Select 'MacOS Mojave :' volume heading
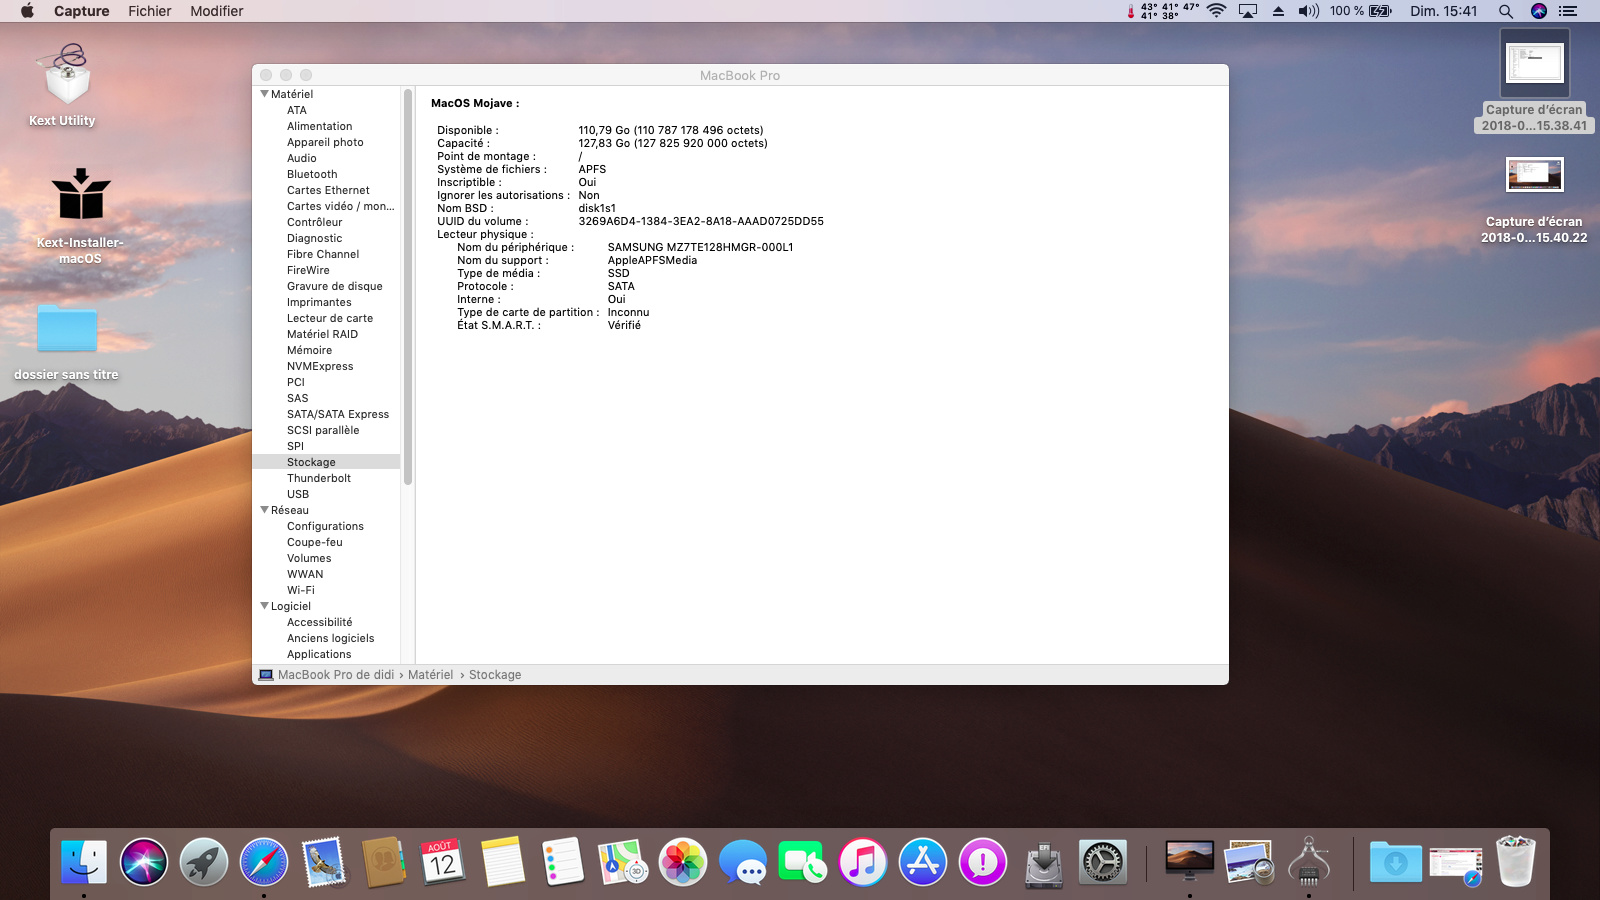Viewport: 1600px width, 900px height. (x=475, y=103)
